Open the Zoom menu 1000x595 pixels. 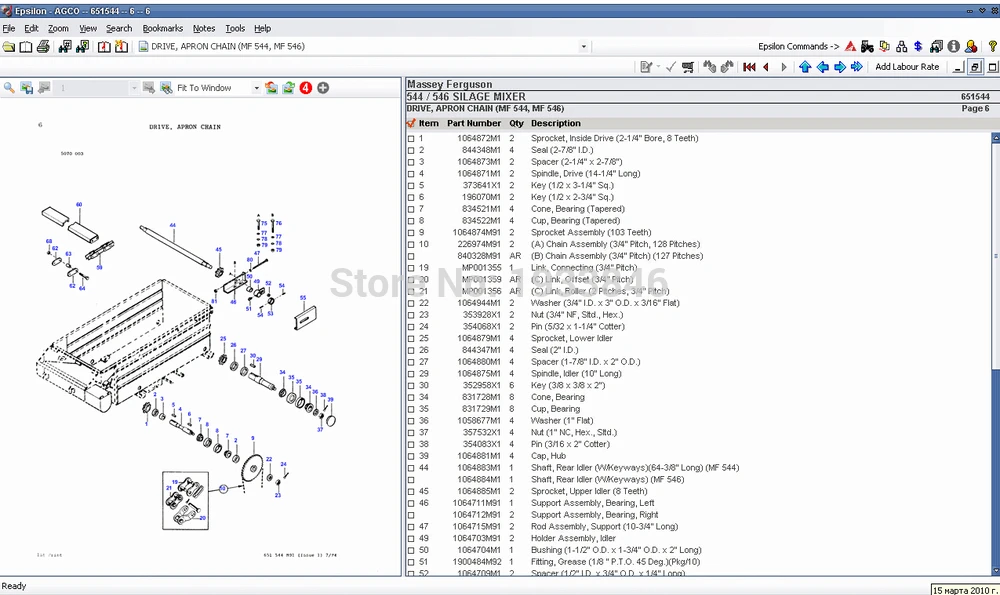[x=58, y=28]
